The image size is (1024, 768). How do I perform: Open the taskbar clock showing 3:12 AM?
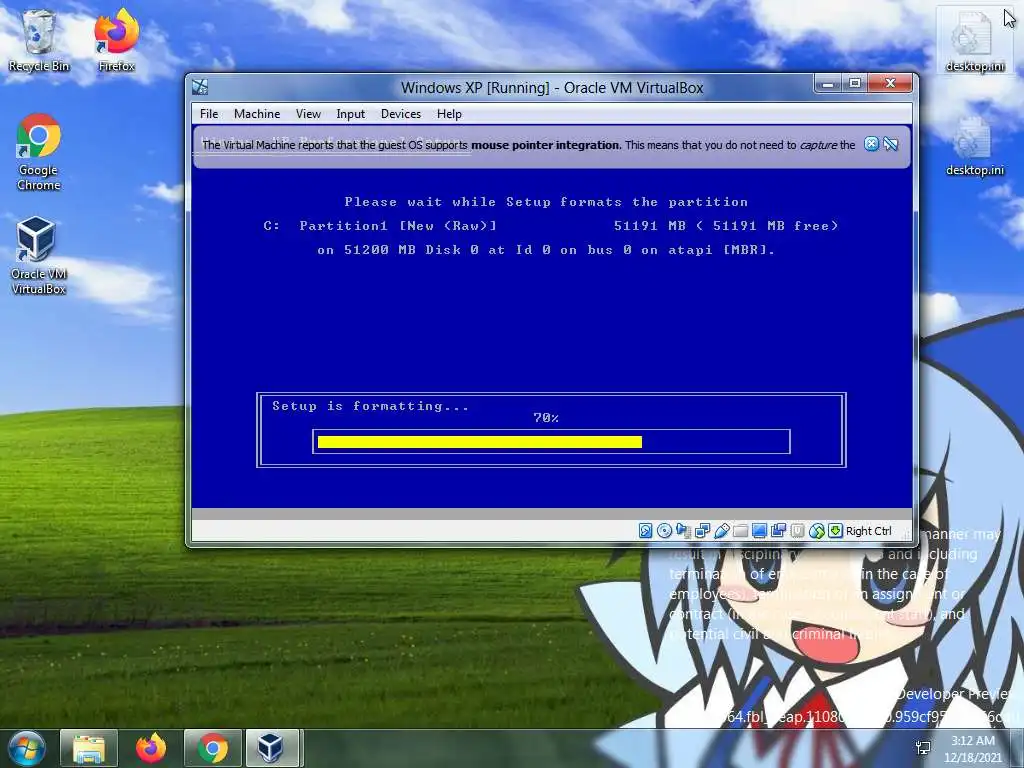coord(973,748)
